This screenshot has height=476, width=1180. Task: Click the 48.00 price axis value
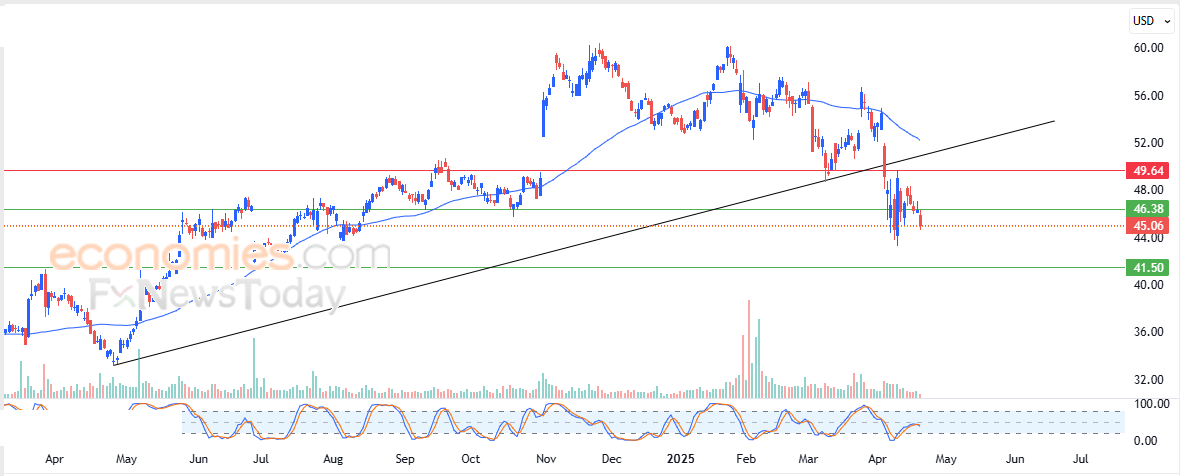click(1148, 189)
